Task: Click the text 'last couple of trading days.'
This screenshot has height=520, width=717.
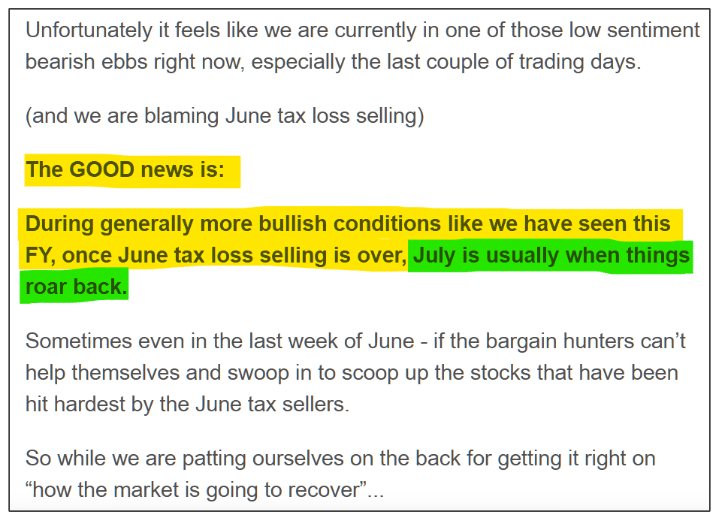Action: [514, 62]
